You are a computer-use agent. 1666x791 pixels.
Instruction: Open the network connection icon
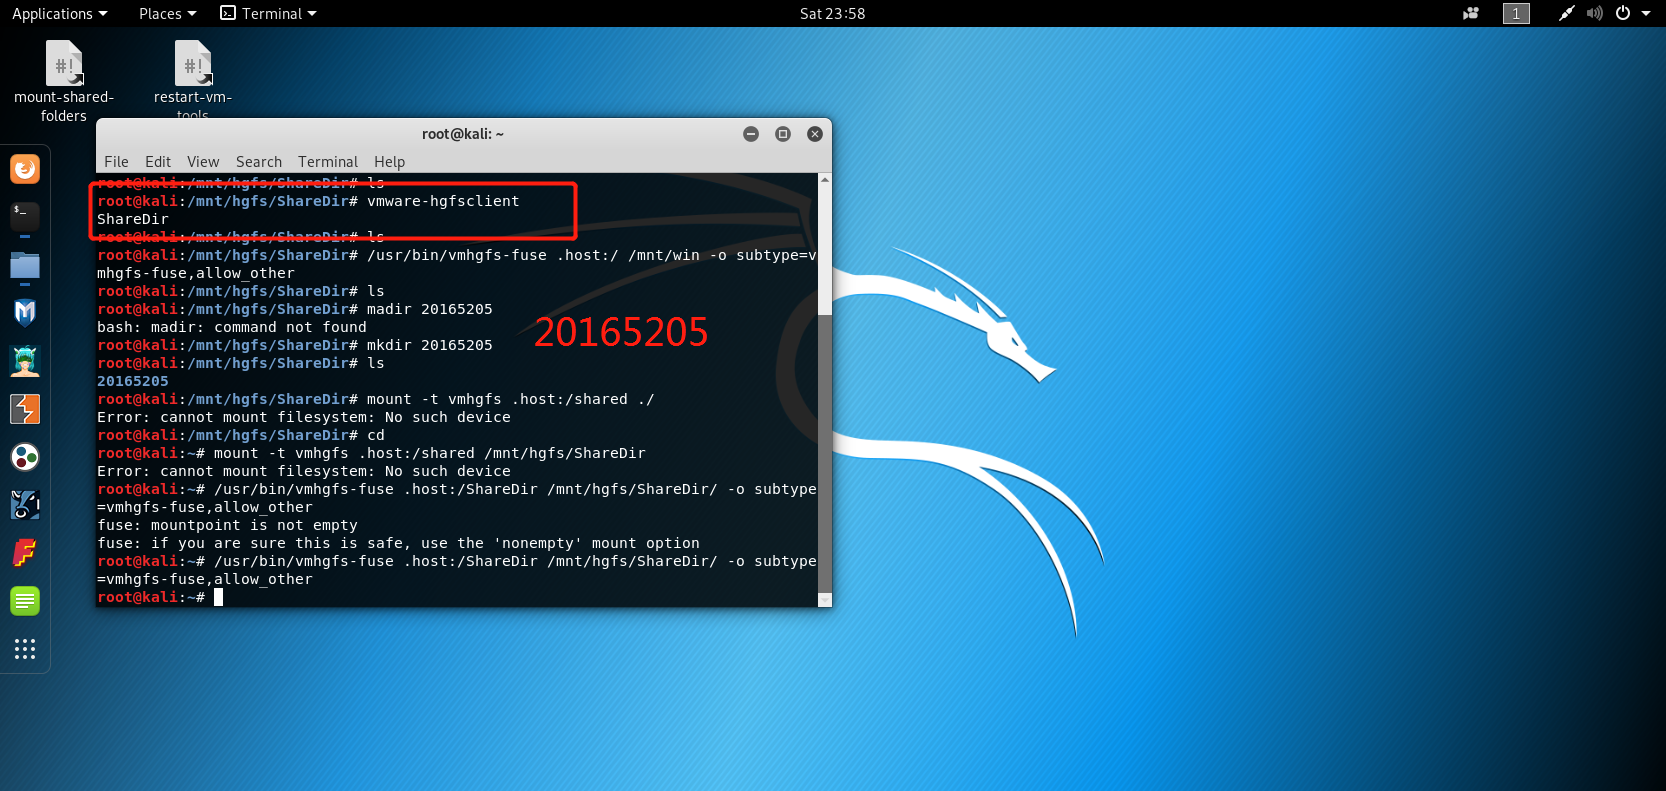click(x=1566, y=13)
